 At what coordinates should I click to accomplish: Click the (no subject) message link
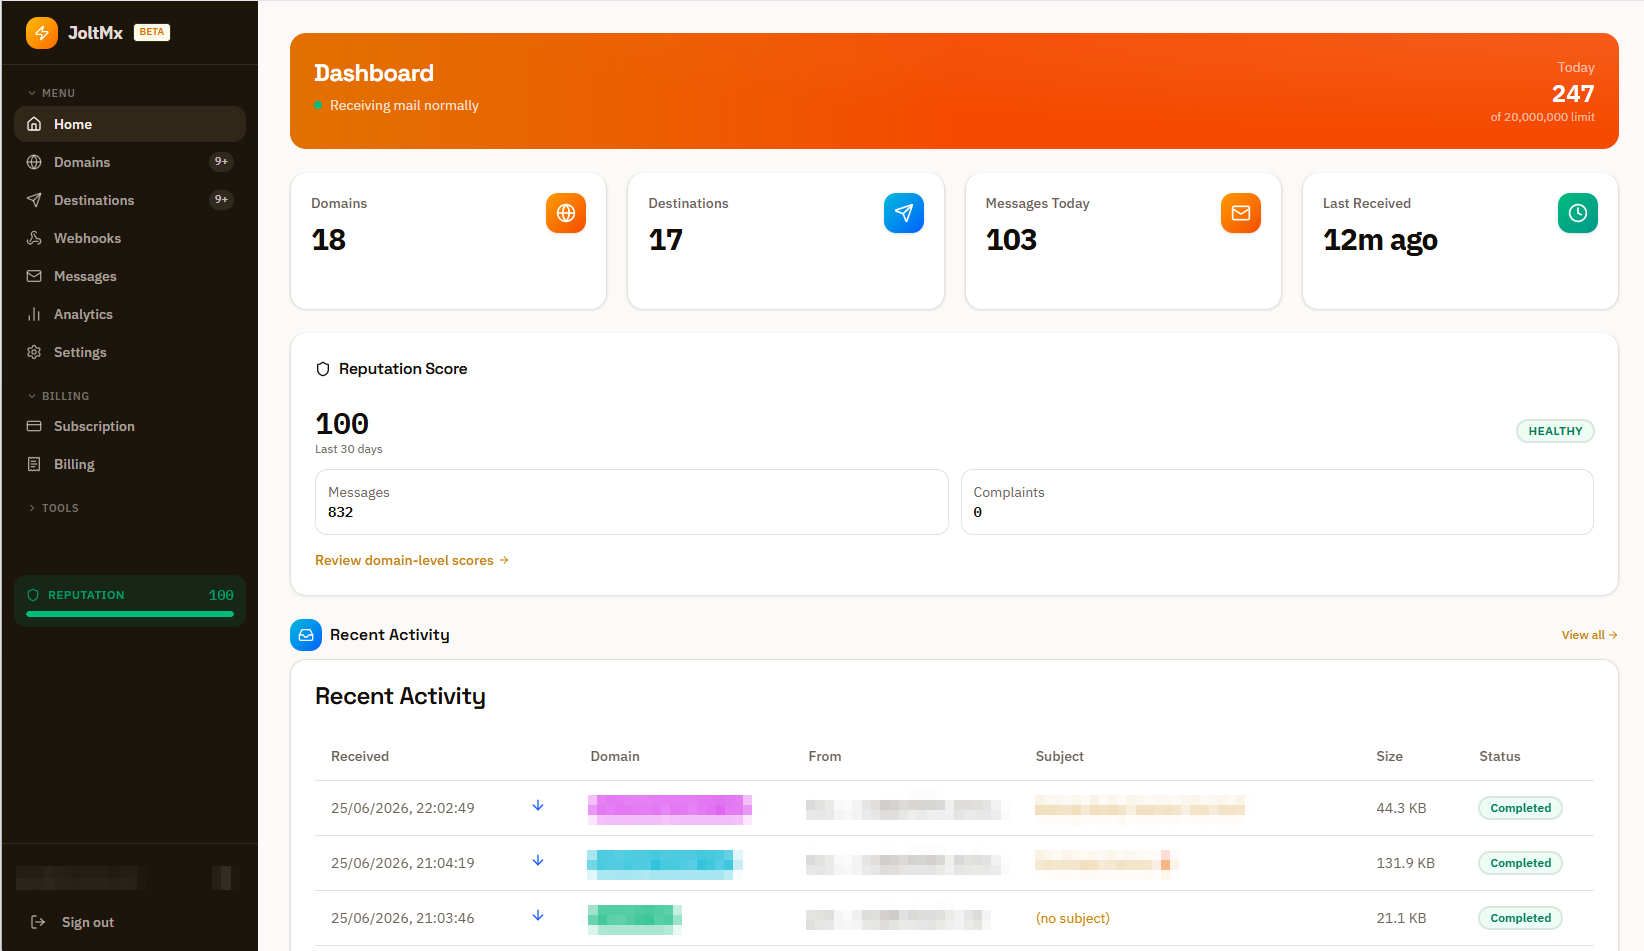coord(1072,918)
